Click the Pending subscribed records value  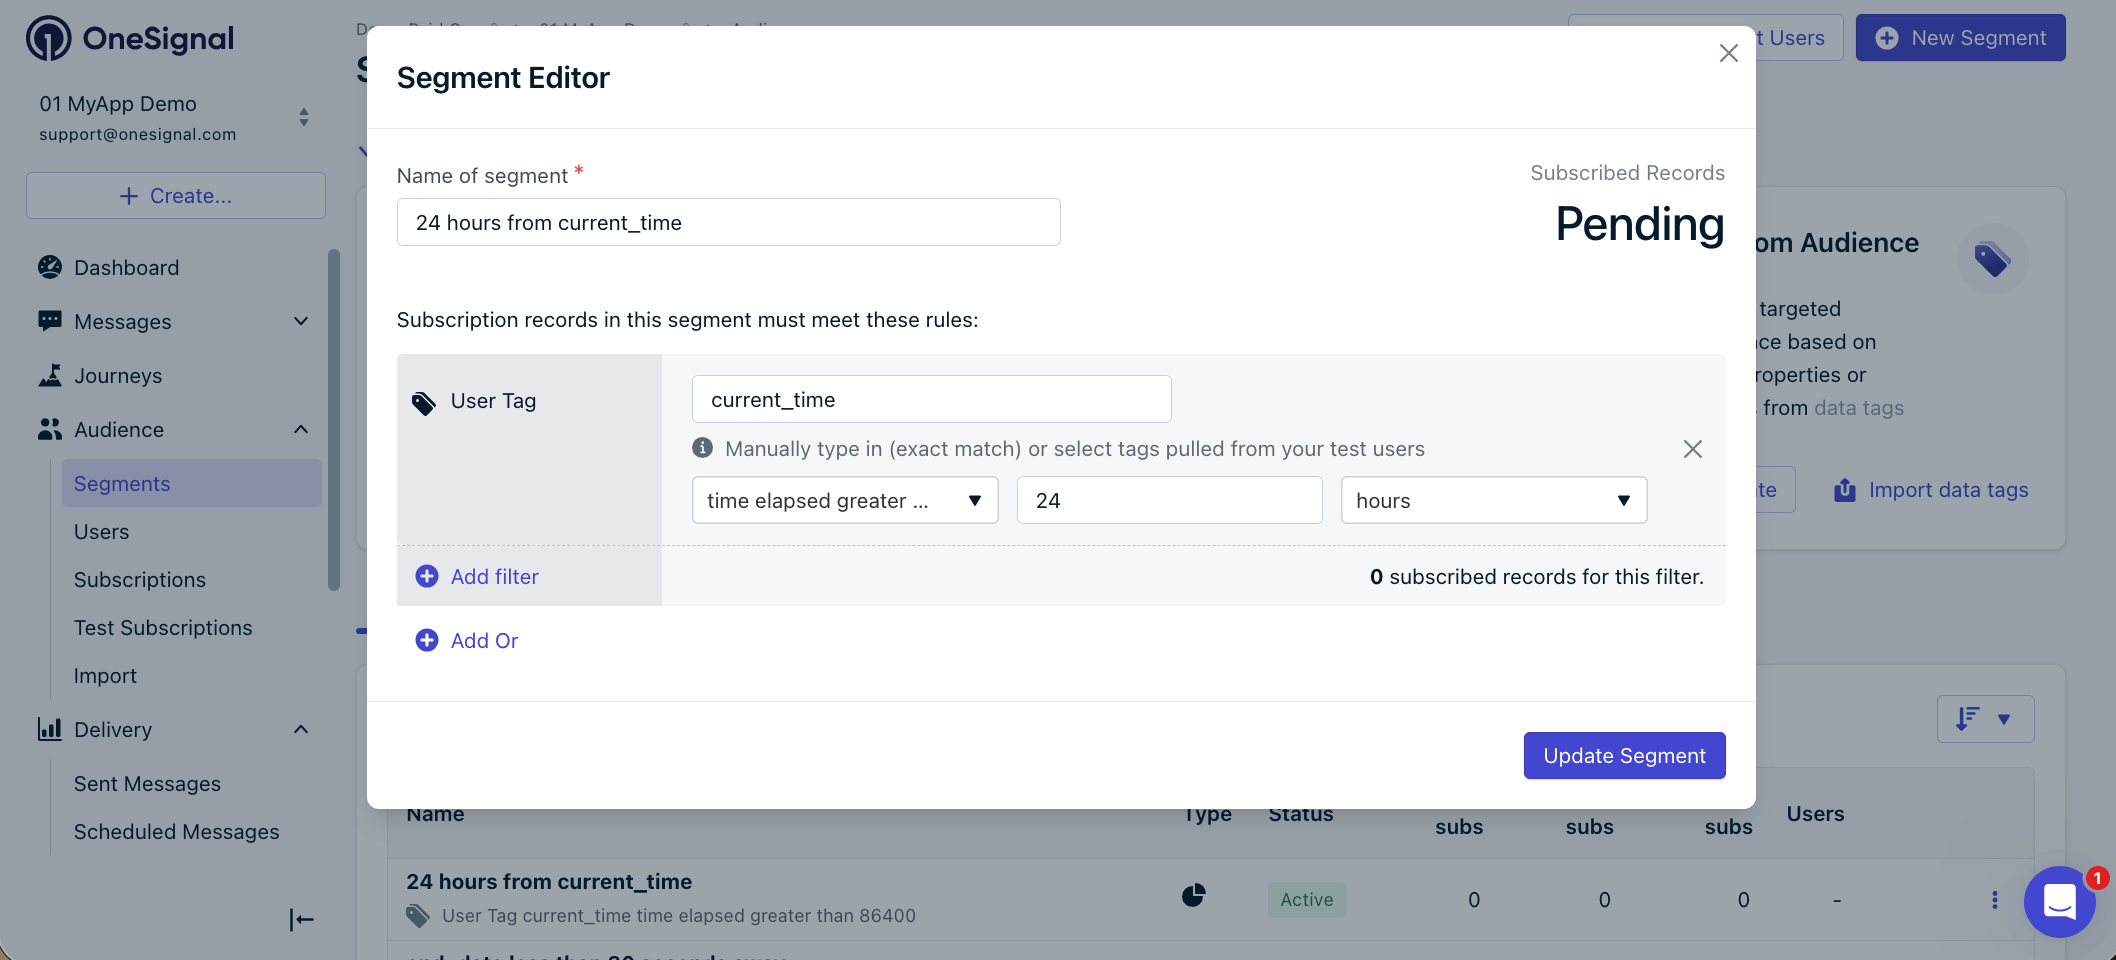(x=1640, y=224)
